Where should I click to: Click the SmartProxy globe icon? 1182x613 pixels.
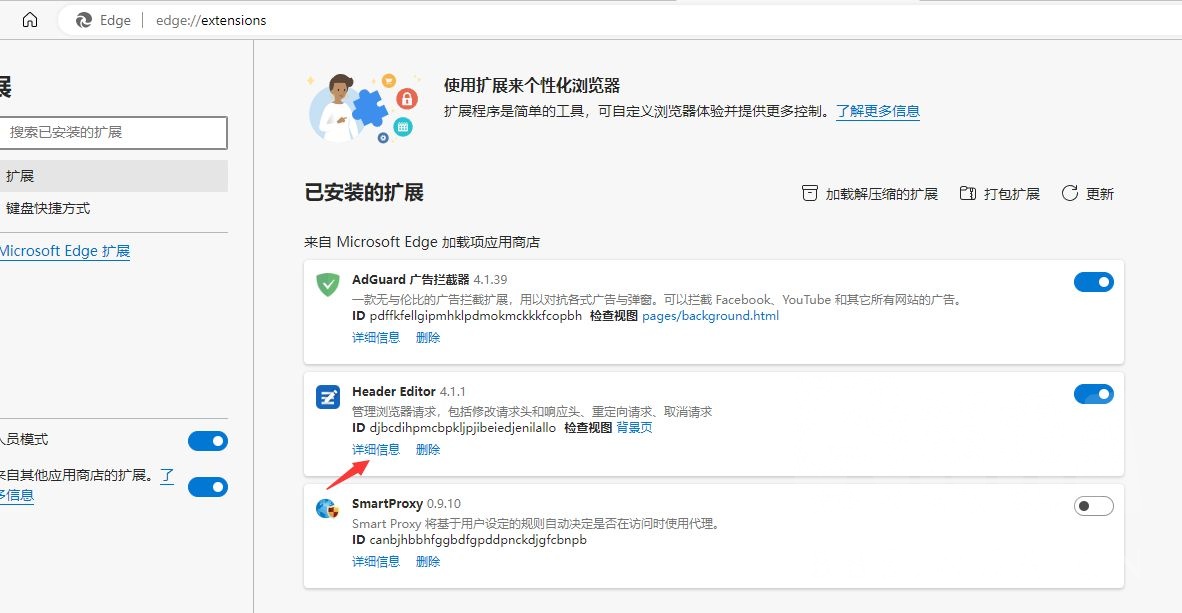(327, 508)
